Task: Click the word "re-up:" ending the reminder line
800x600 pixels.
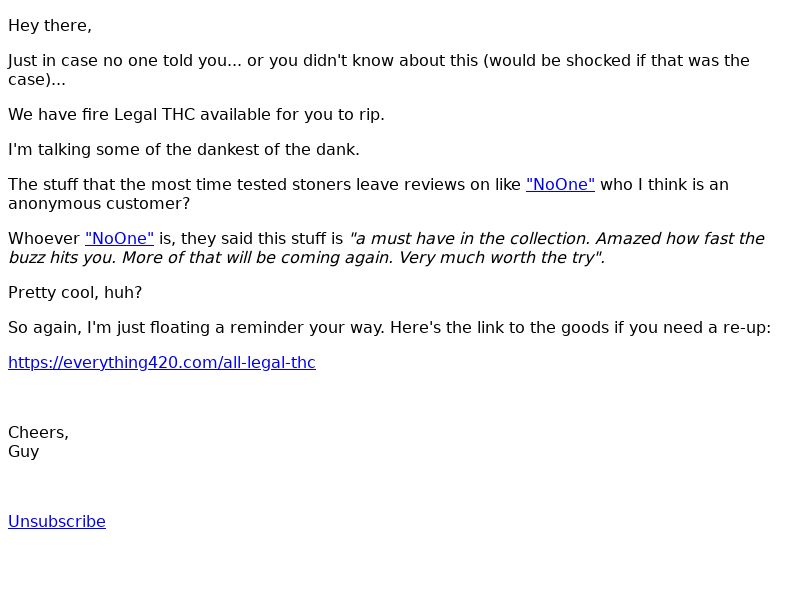Action: [746, 328]
